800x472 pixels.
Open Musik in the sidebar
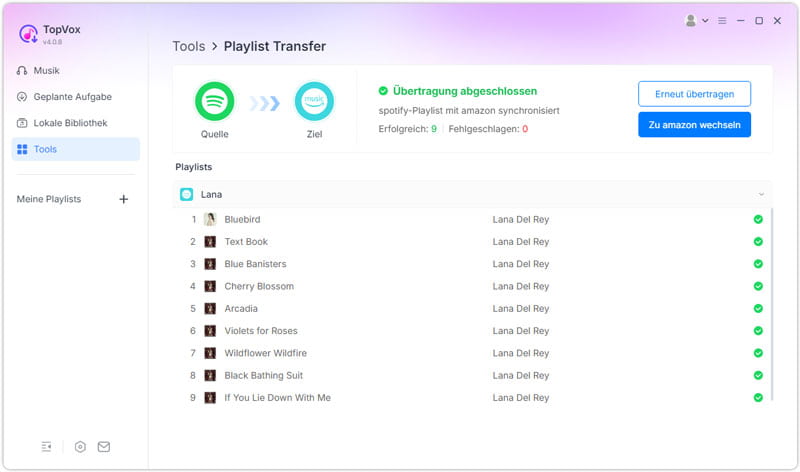coord(47,71)
